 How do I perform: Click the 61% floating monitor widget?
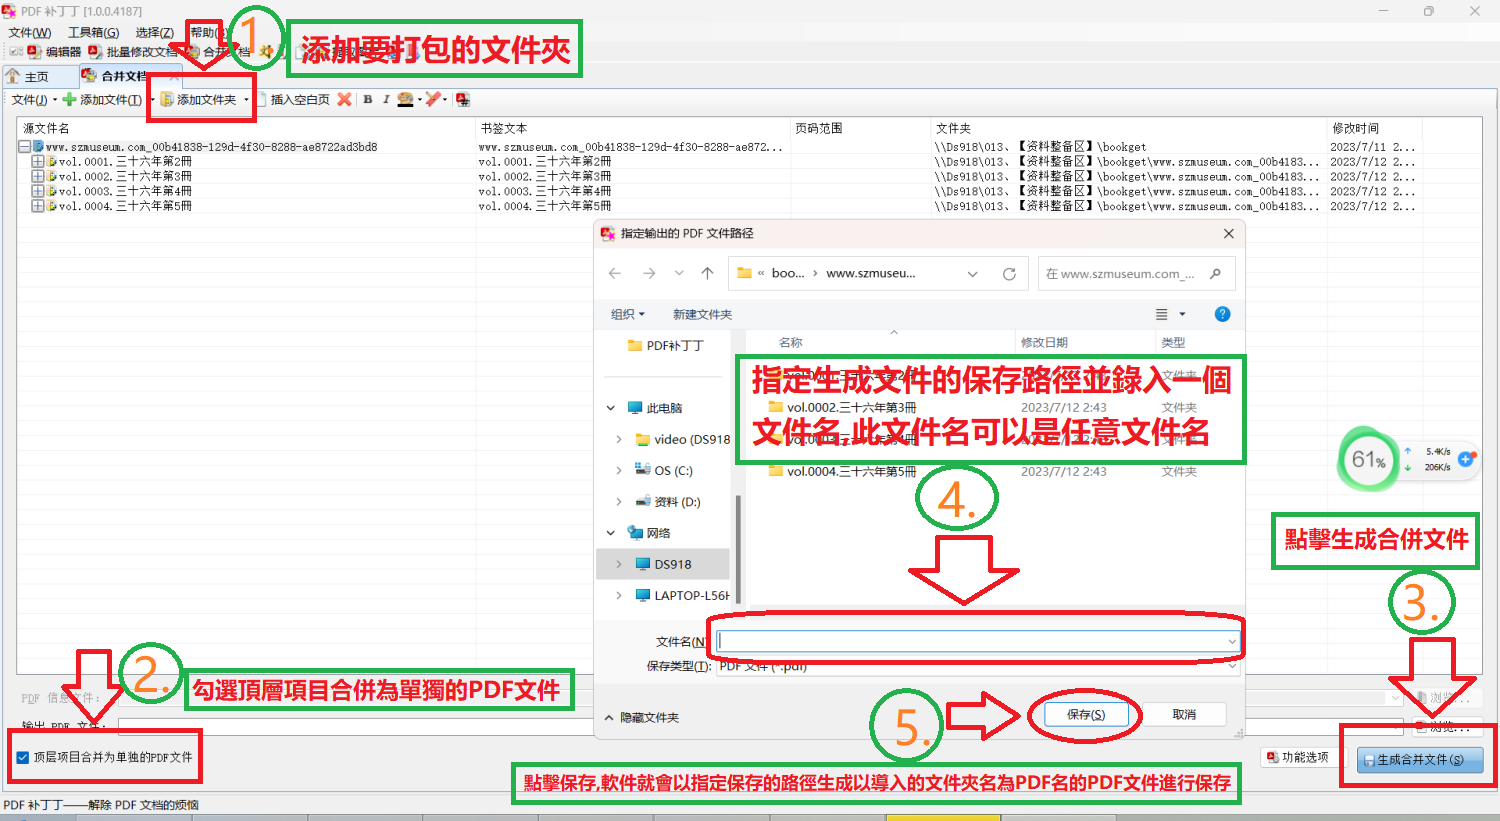point(1369,459)
